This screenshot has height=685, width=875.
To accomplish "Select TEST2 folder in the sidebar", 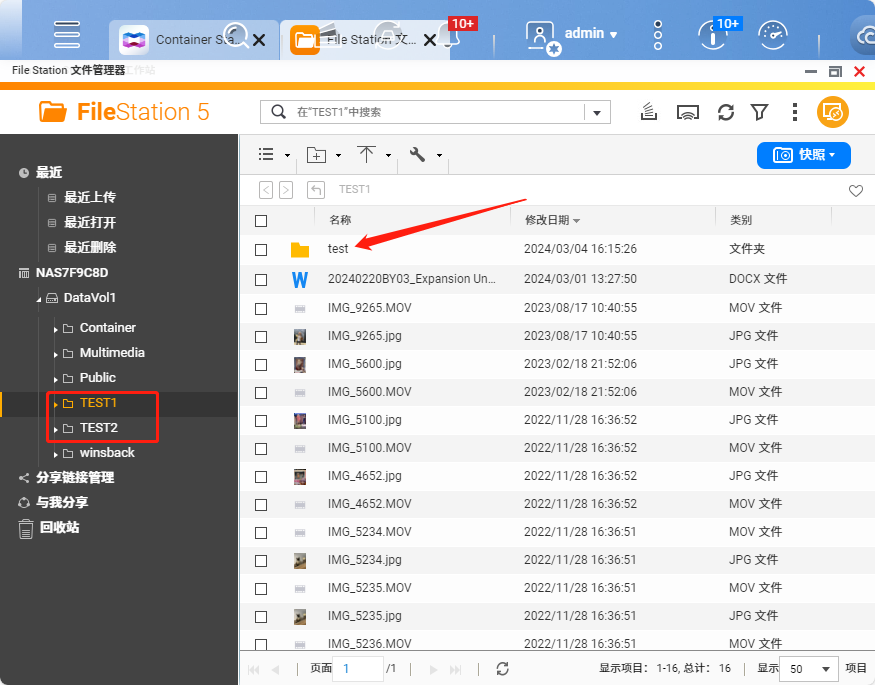I will click(x=98, y=428).
